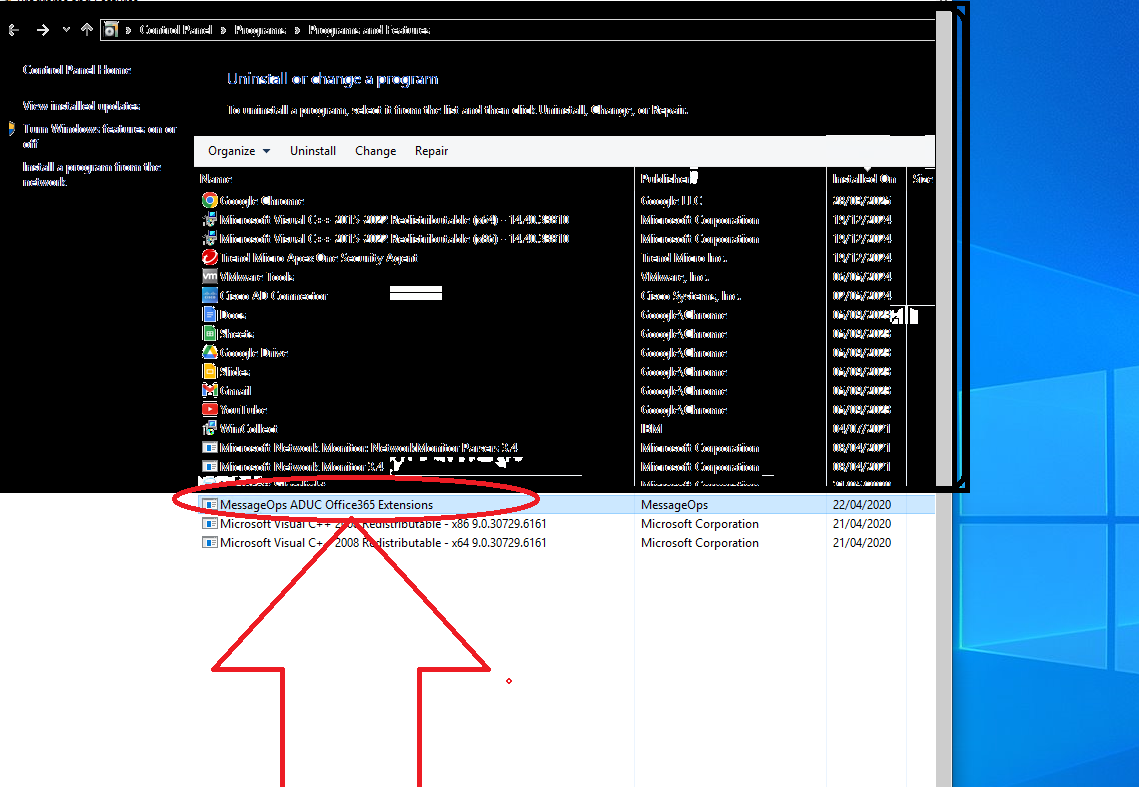The image size is (1139, 787).
Task: Open Turn Windows features on or off
Action: [x=100, y=136]
